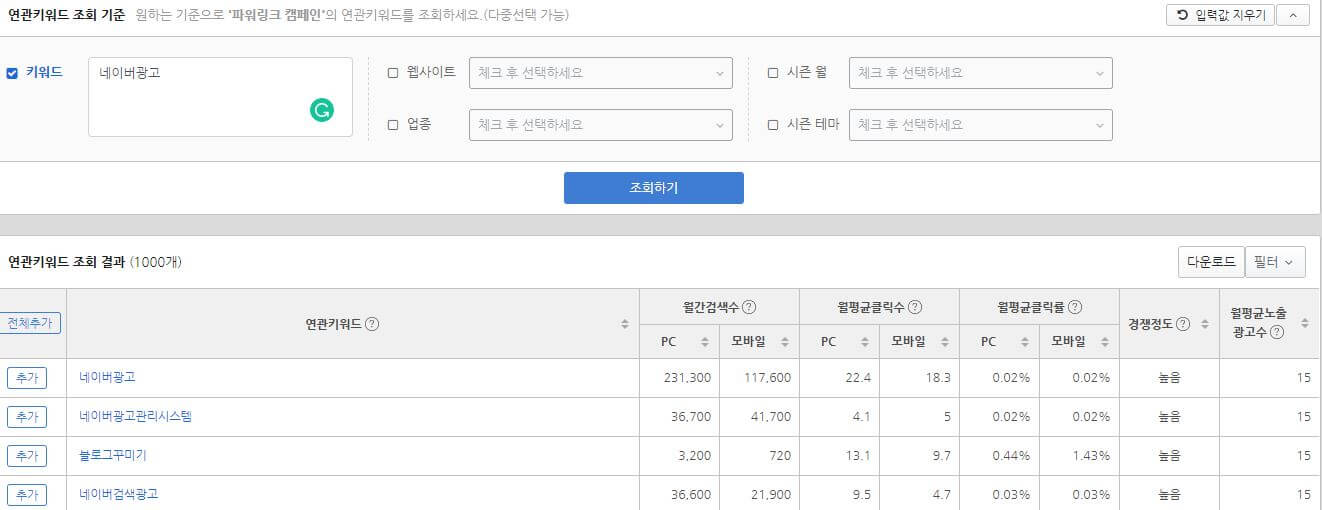Open help icon beside 월평균노출 광고수

point(1277,332)
